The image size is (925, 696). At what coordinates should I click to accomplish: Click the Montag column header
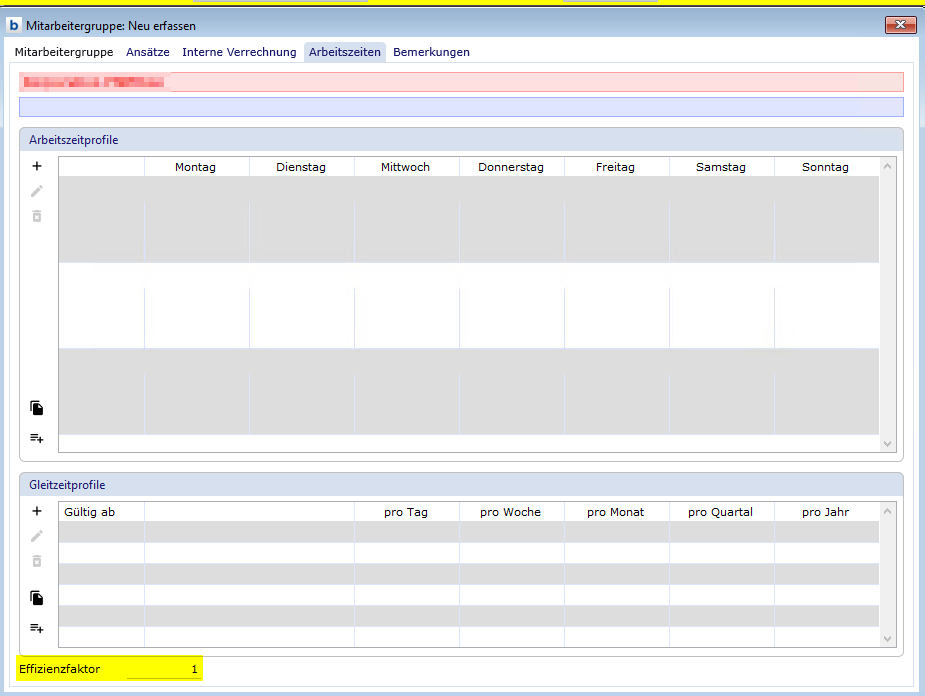coord(195,167)
